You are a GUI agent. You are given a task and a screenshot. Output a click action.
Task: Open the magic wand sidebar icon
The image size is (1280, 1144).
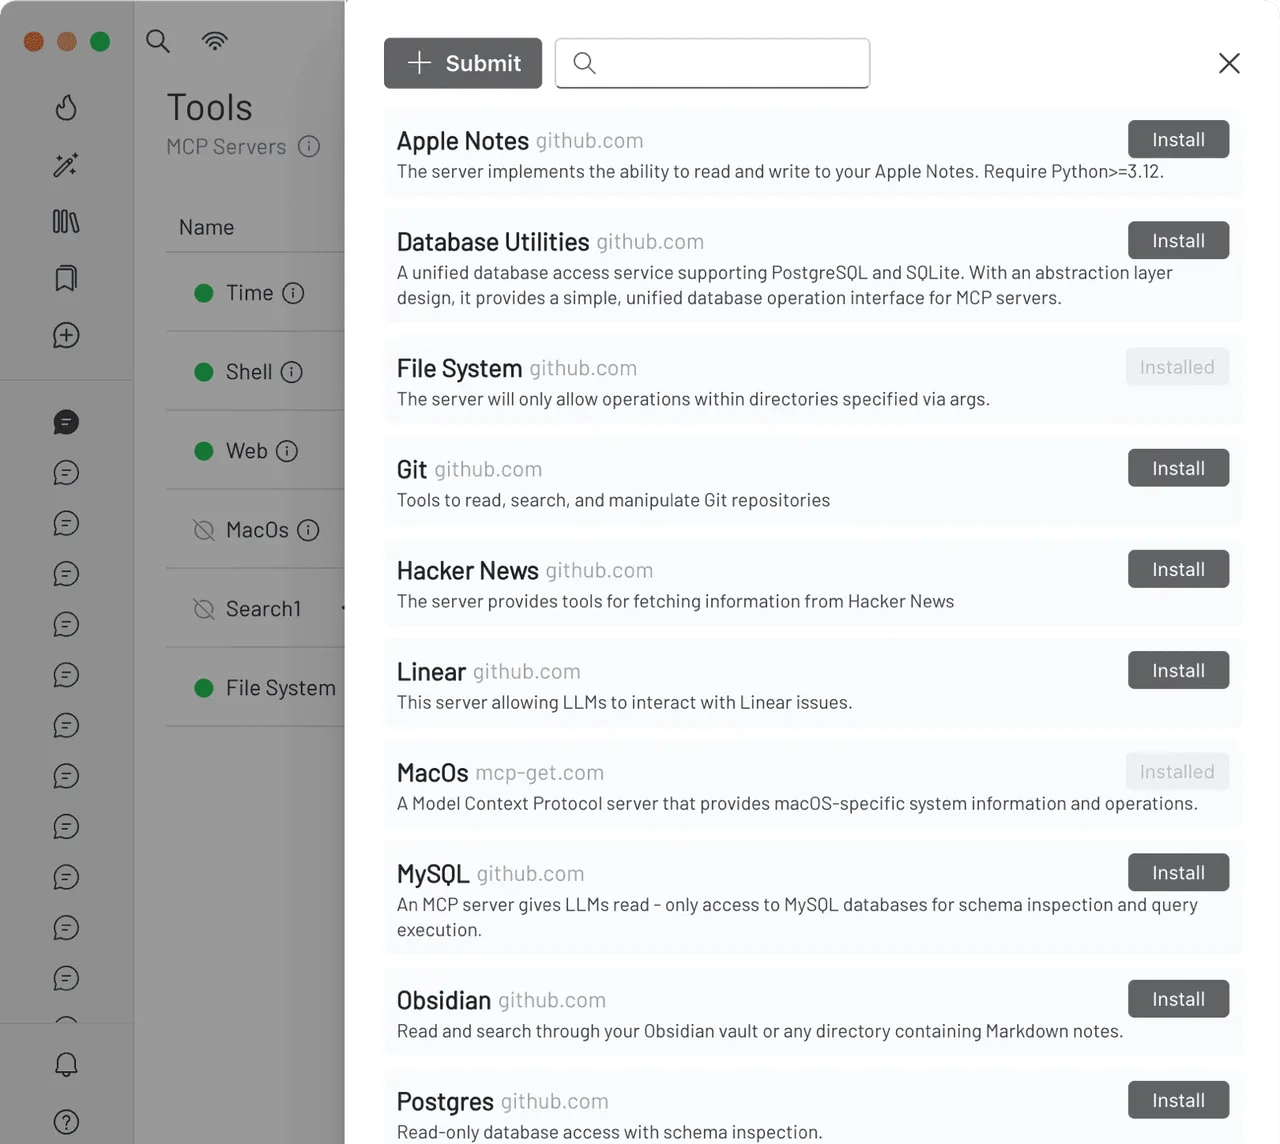coord(66,164)
